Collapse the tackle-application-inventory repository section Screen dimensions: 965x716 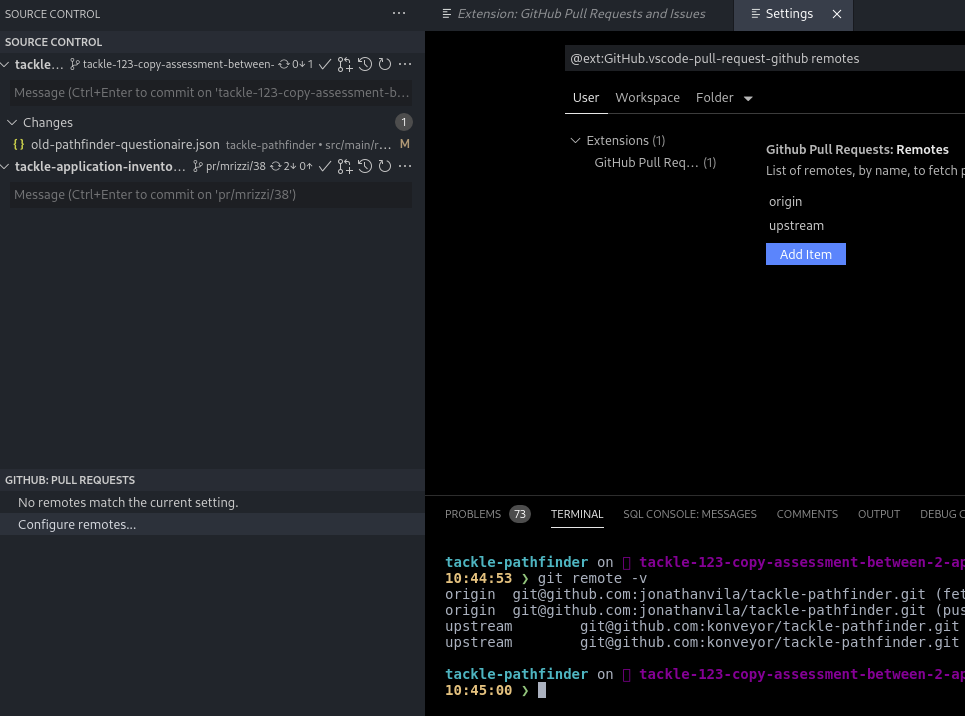[x=5, y=166]
